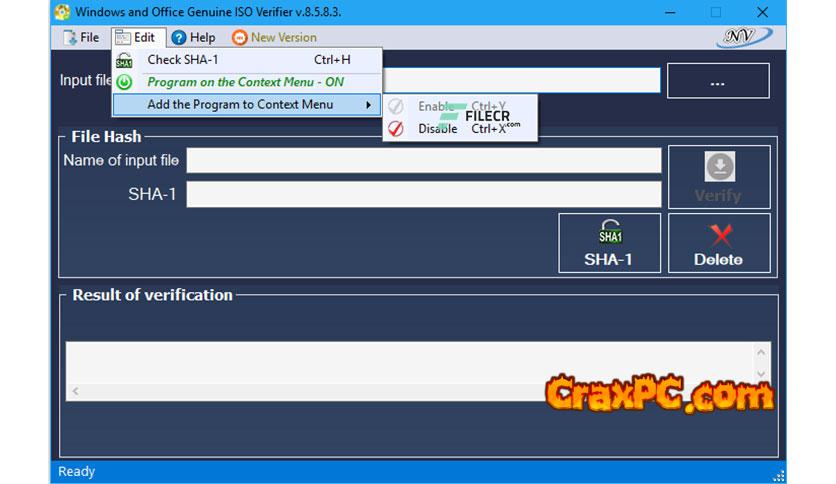Screen dimensions: 836x484
Task: Click the File menu document icon
Action: click(x=70, y=37)
